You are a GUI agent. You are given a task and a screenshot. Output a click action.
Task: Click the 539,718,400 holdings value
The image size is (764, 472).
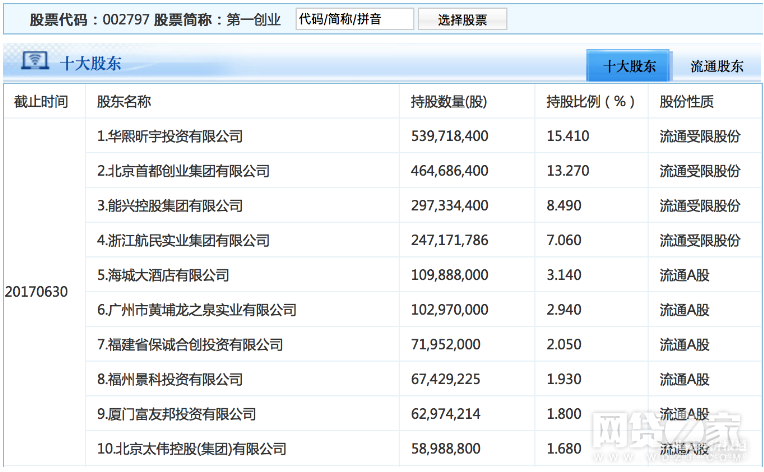450,136
